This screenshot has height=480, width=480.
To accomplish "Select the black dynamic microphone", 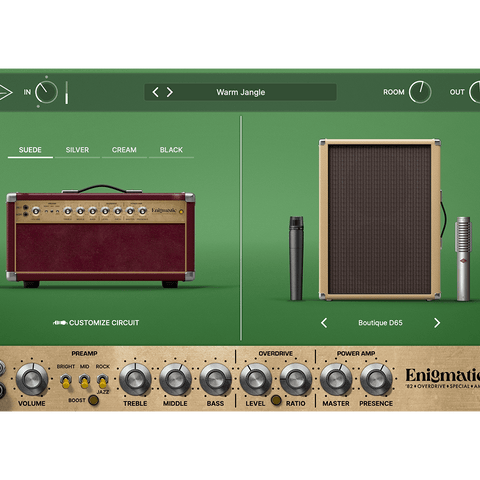I will tap(296, 258).
